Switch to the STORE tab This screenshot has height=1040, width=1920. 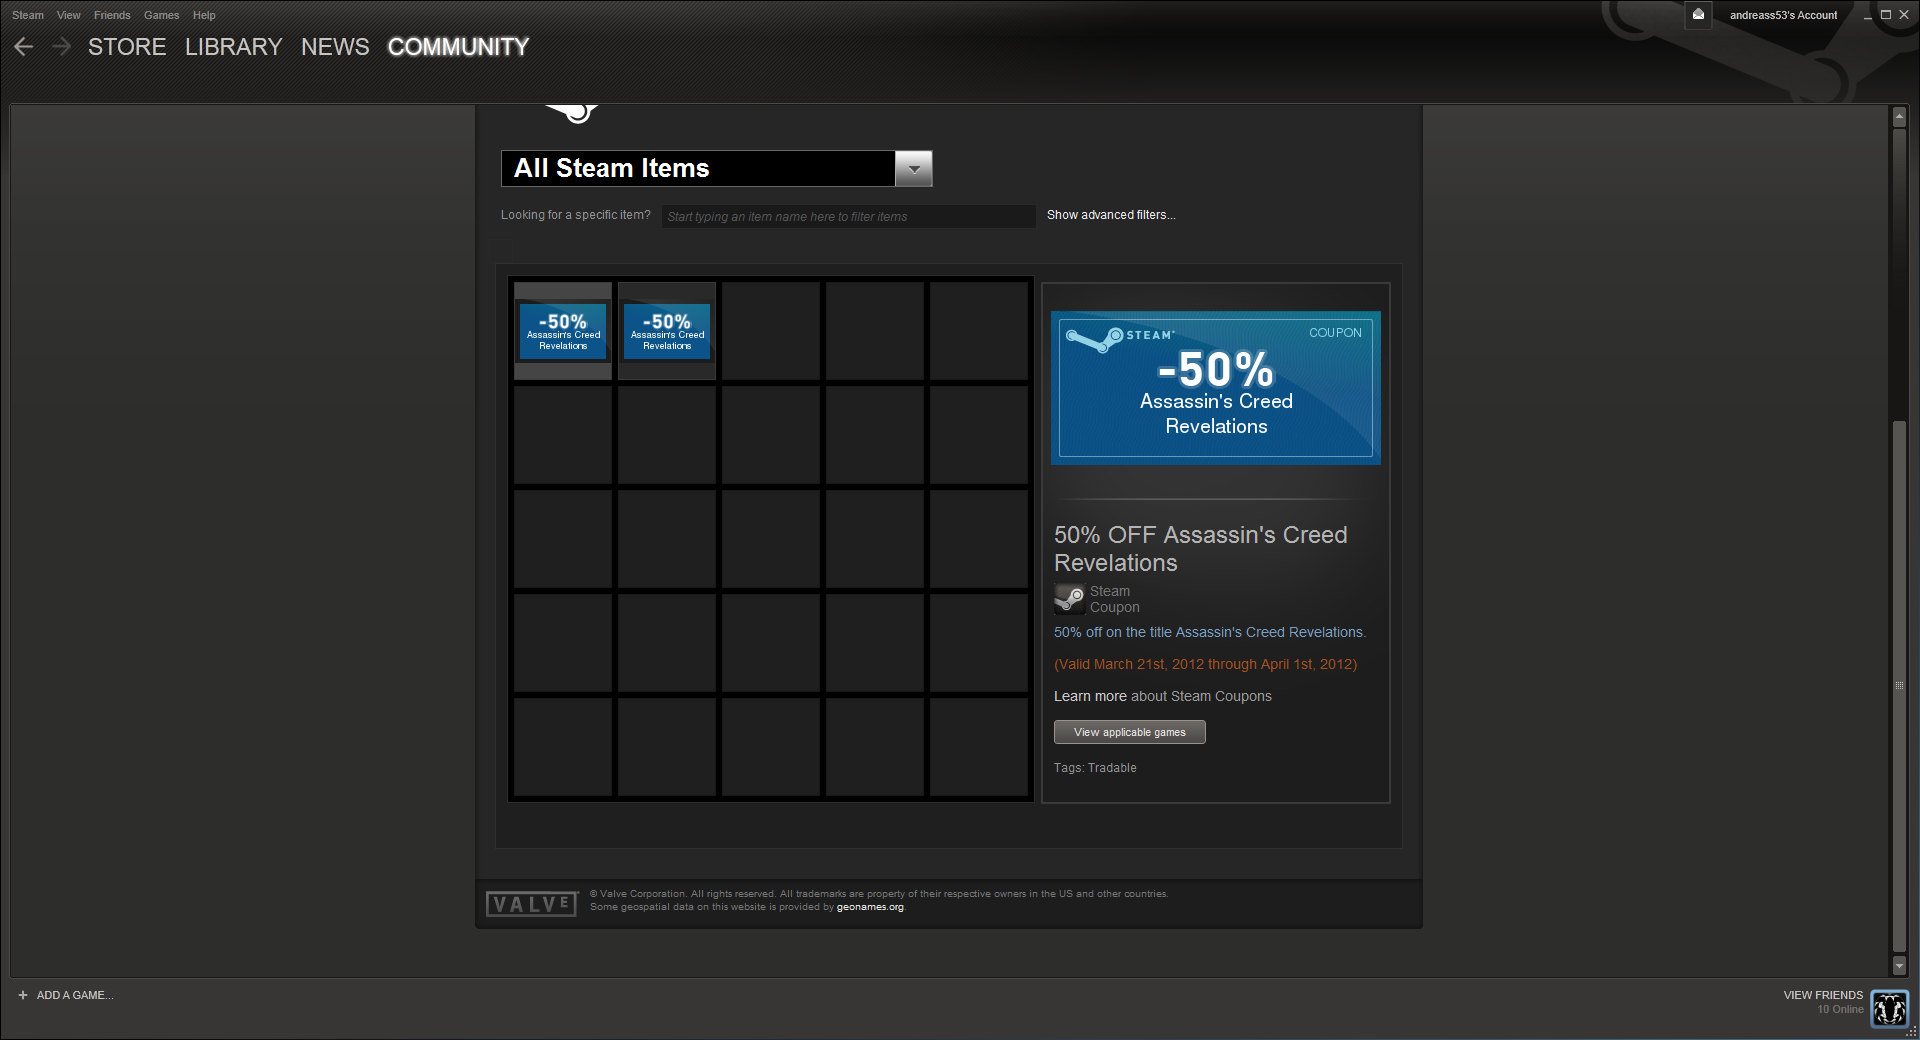127,47
